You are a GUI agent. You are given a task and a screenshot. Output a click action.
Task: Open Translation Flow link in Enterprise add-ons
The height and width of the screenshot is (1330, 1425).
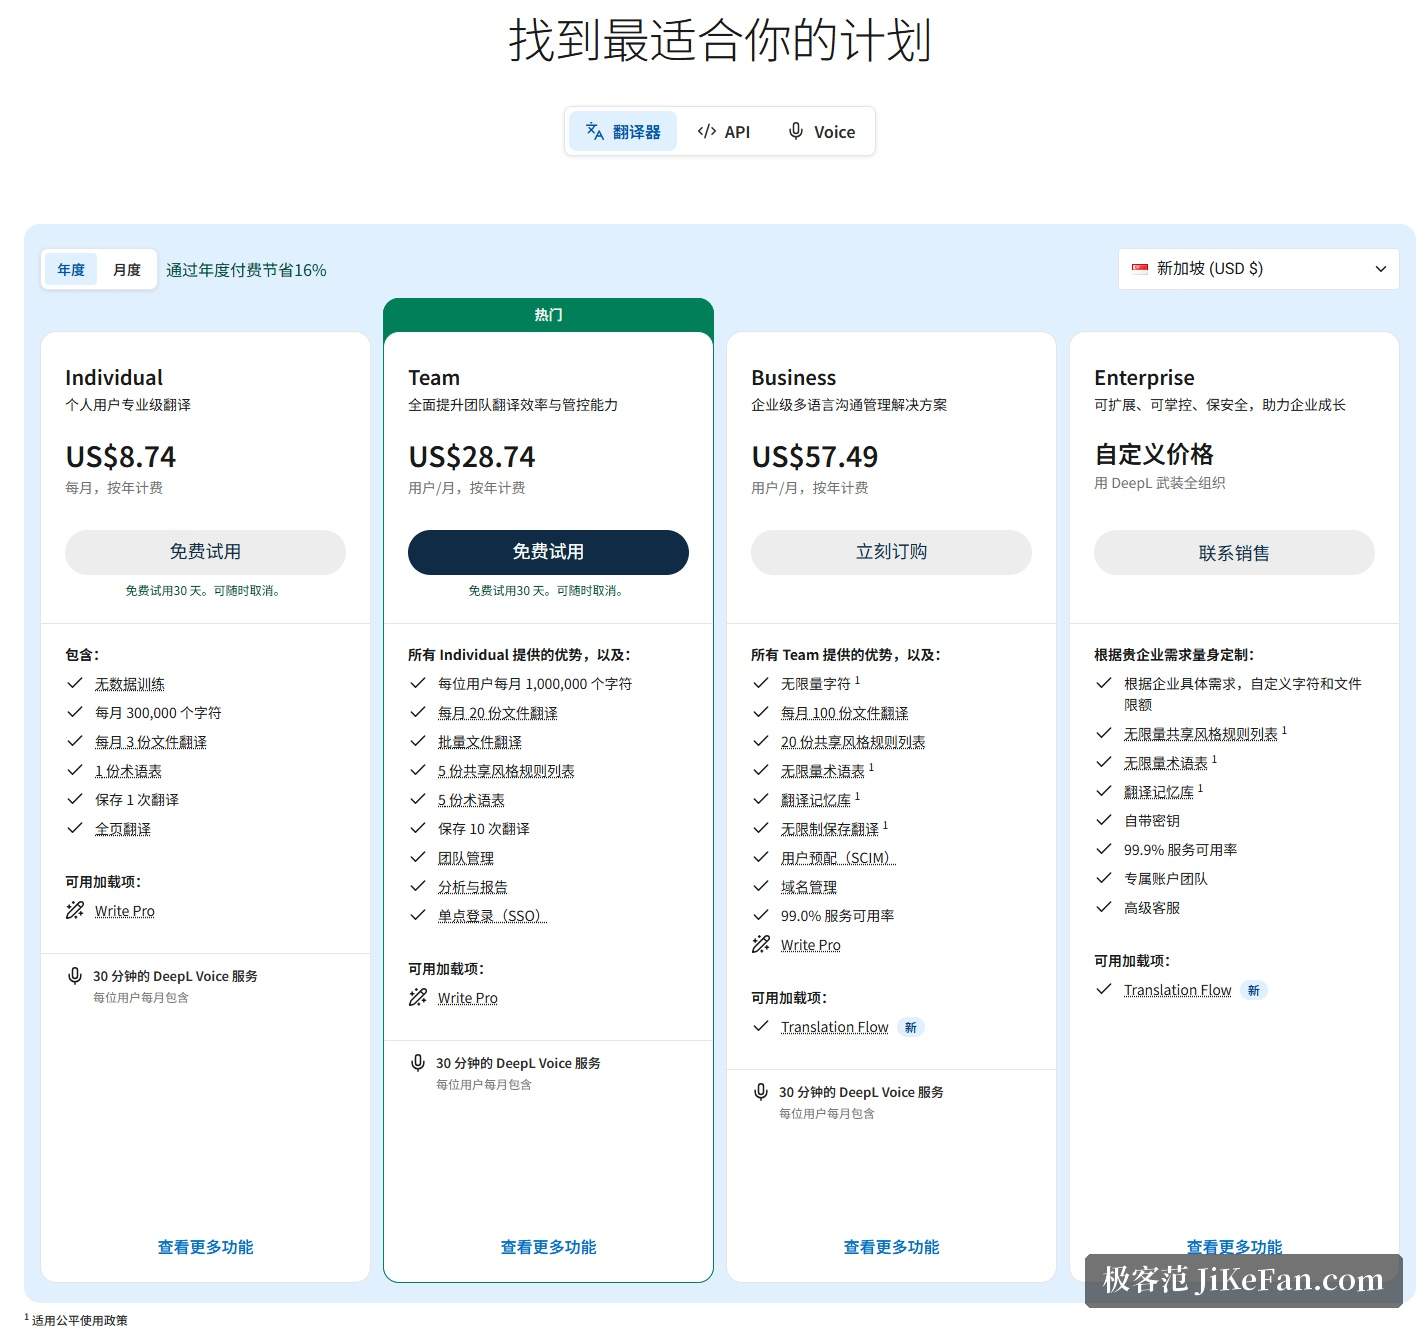tap(1178, 990)
